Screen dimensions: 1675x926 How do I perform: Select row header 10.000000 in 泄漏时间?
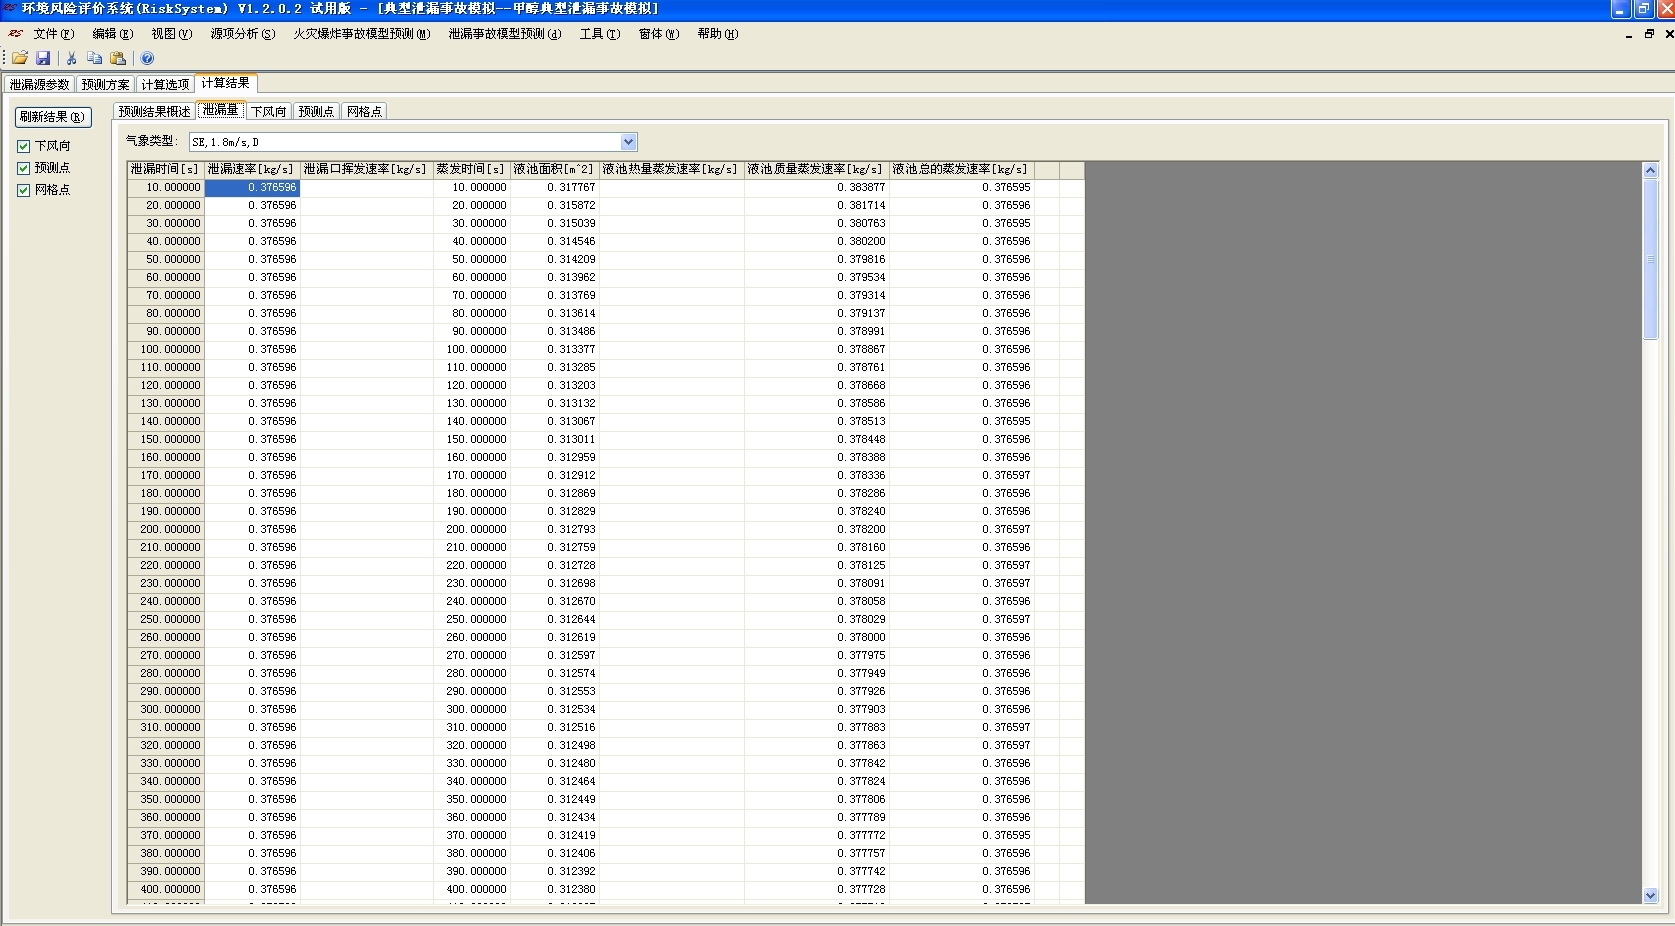pos(166,188)
